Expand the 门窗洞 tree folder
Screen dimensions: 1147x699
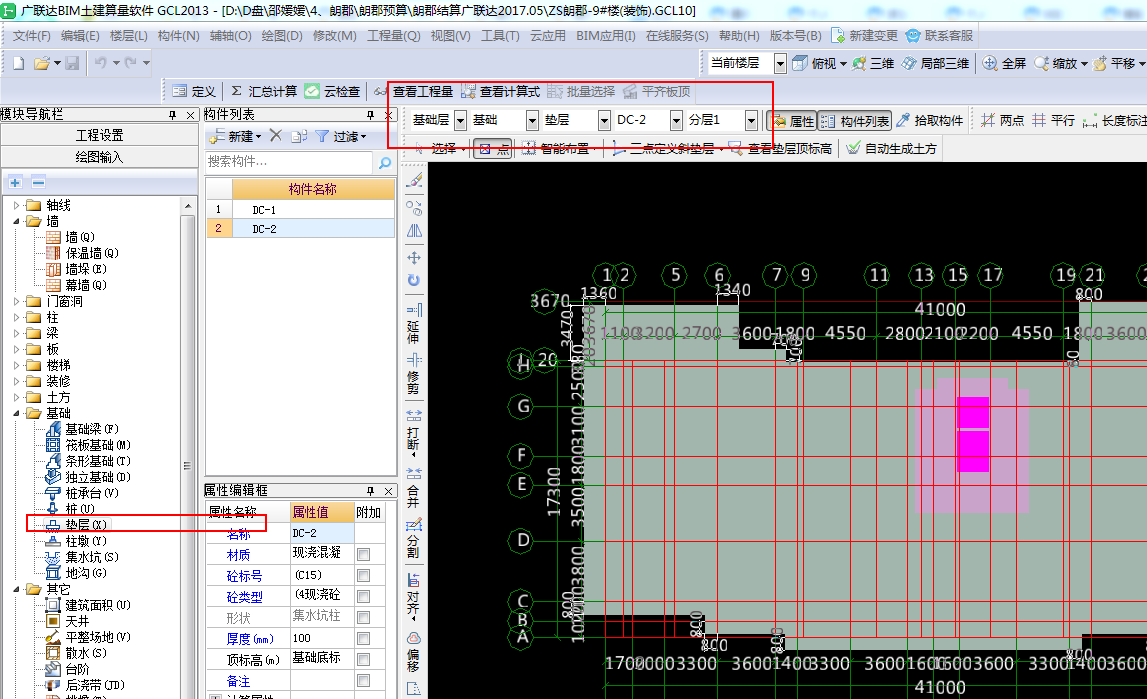[x=16, y=301]
